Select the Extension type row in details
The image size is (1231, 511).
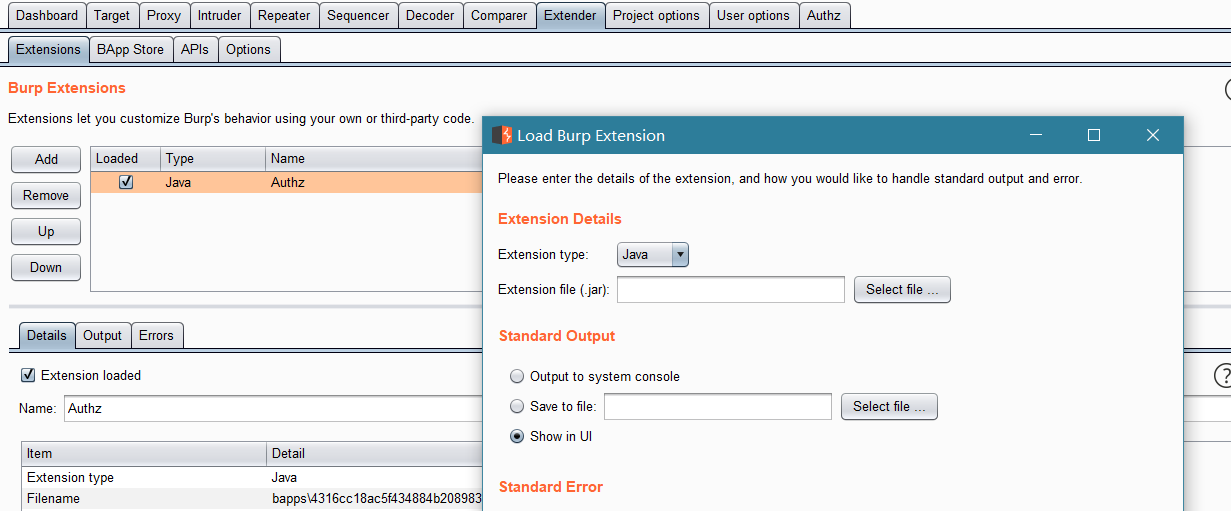pos(252,477)
